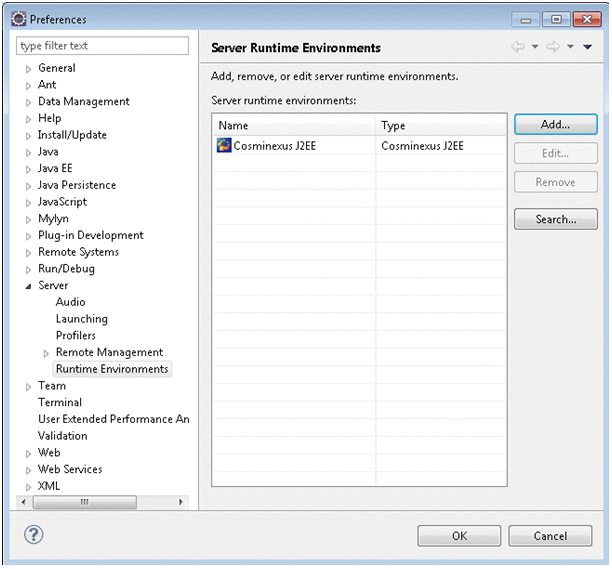Select Web in the preferences tree

(49, 452)
